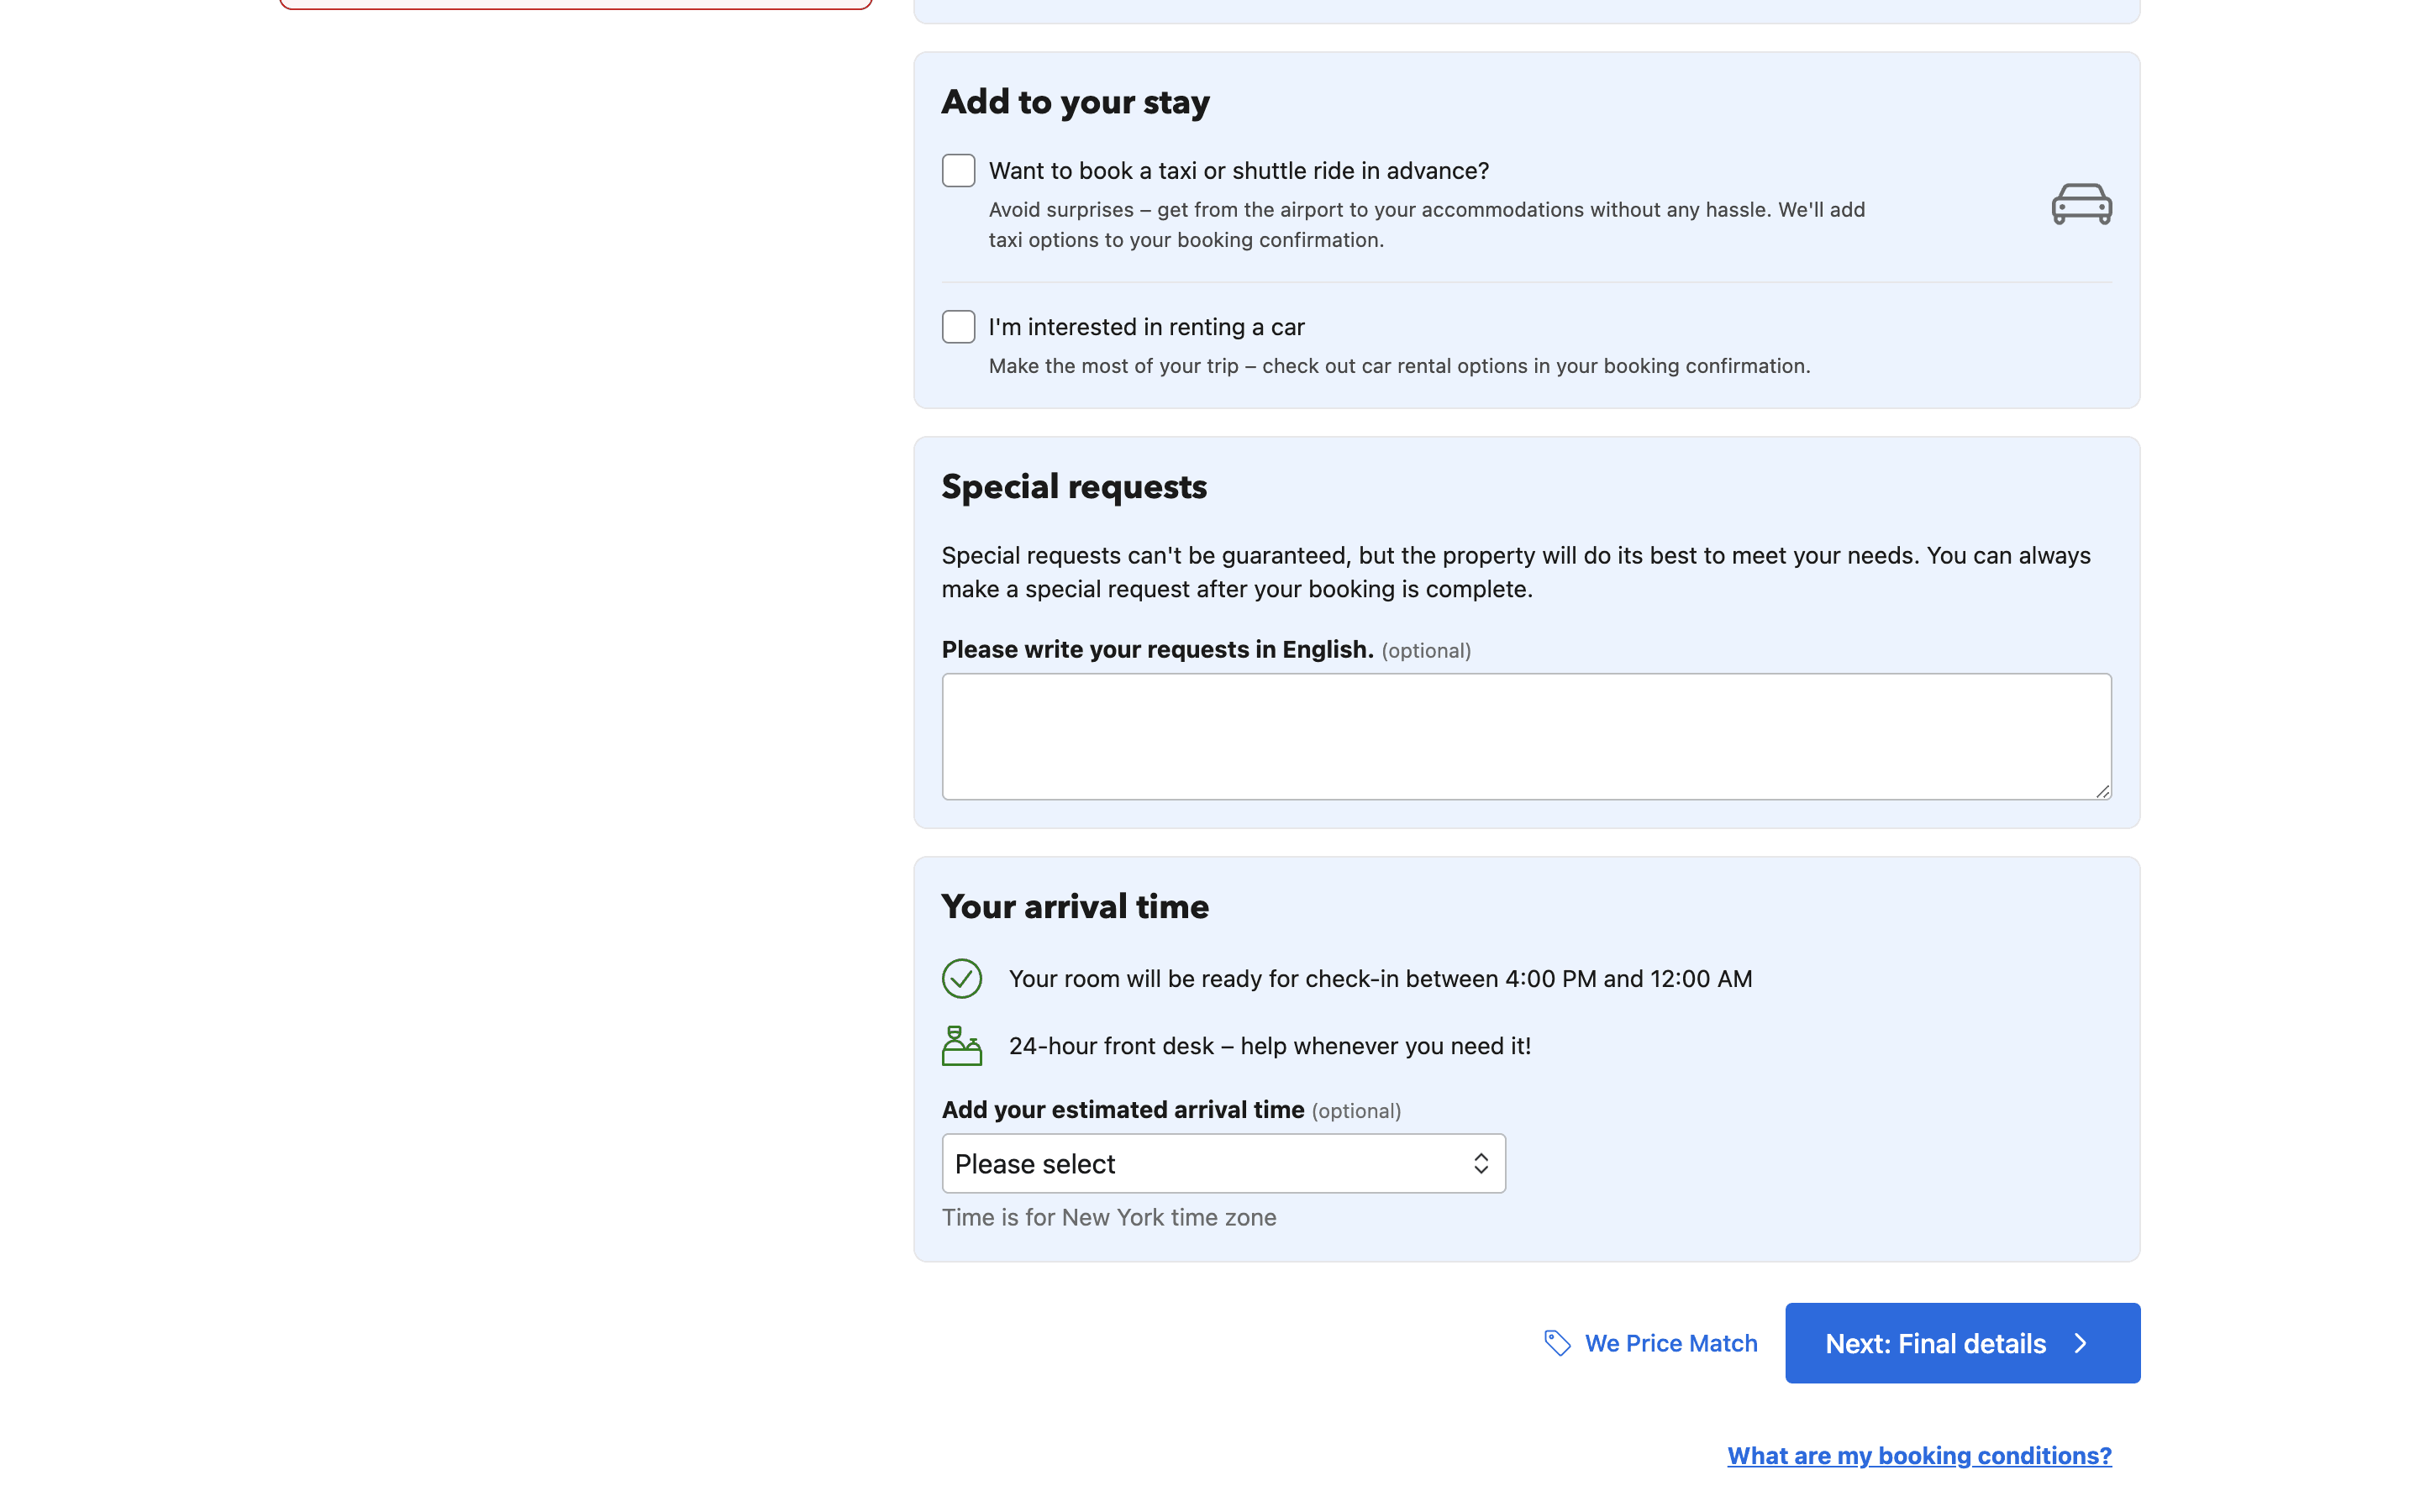Click the 'Add to your stay' heading
The image size is (2420, 1512).
[1075, 102]
